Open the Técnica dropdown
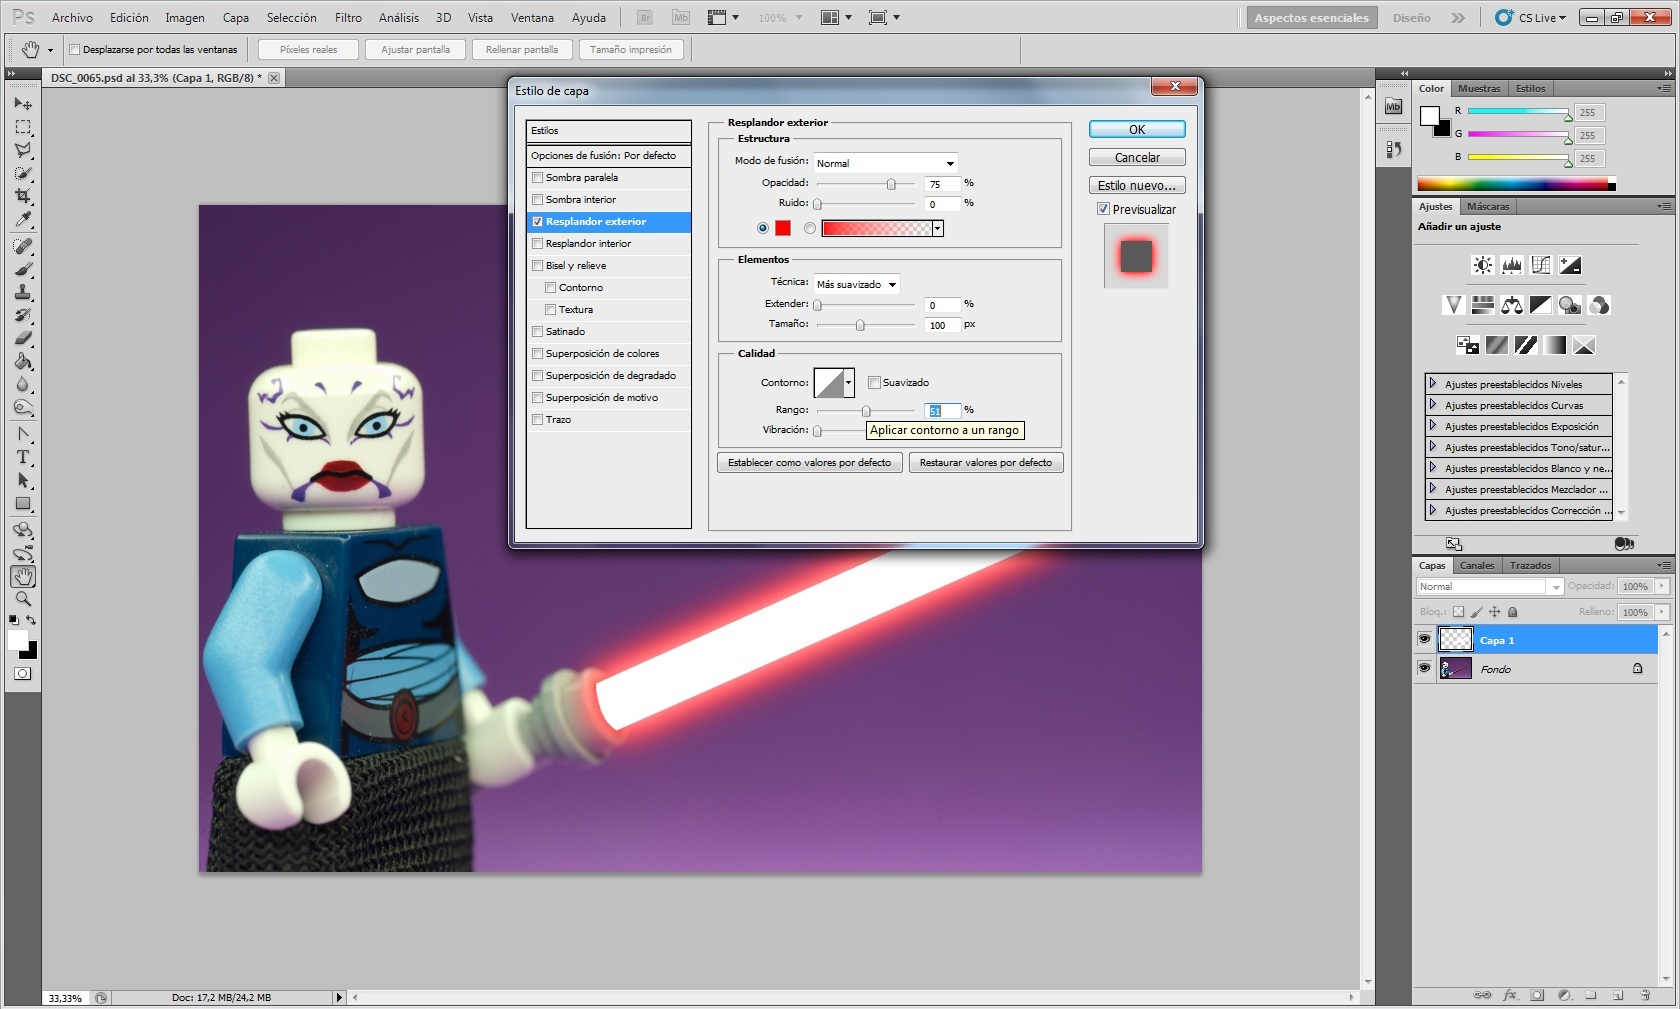This screenshot has width=1680, height=1009. (x=857, y=285)
